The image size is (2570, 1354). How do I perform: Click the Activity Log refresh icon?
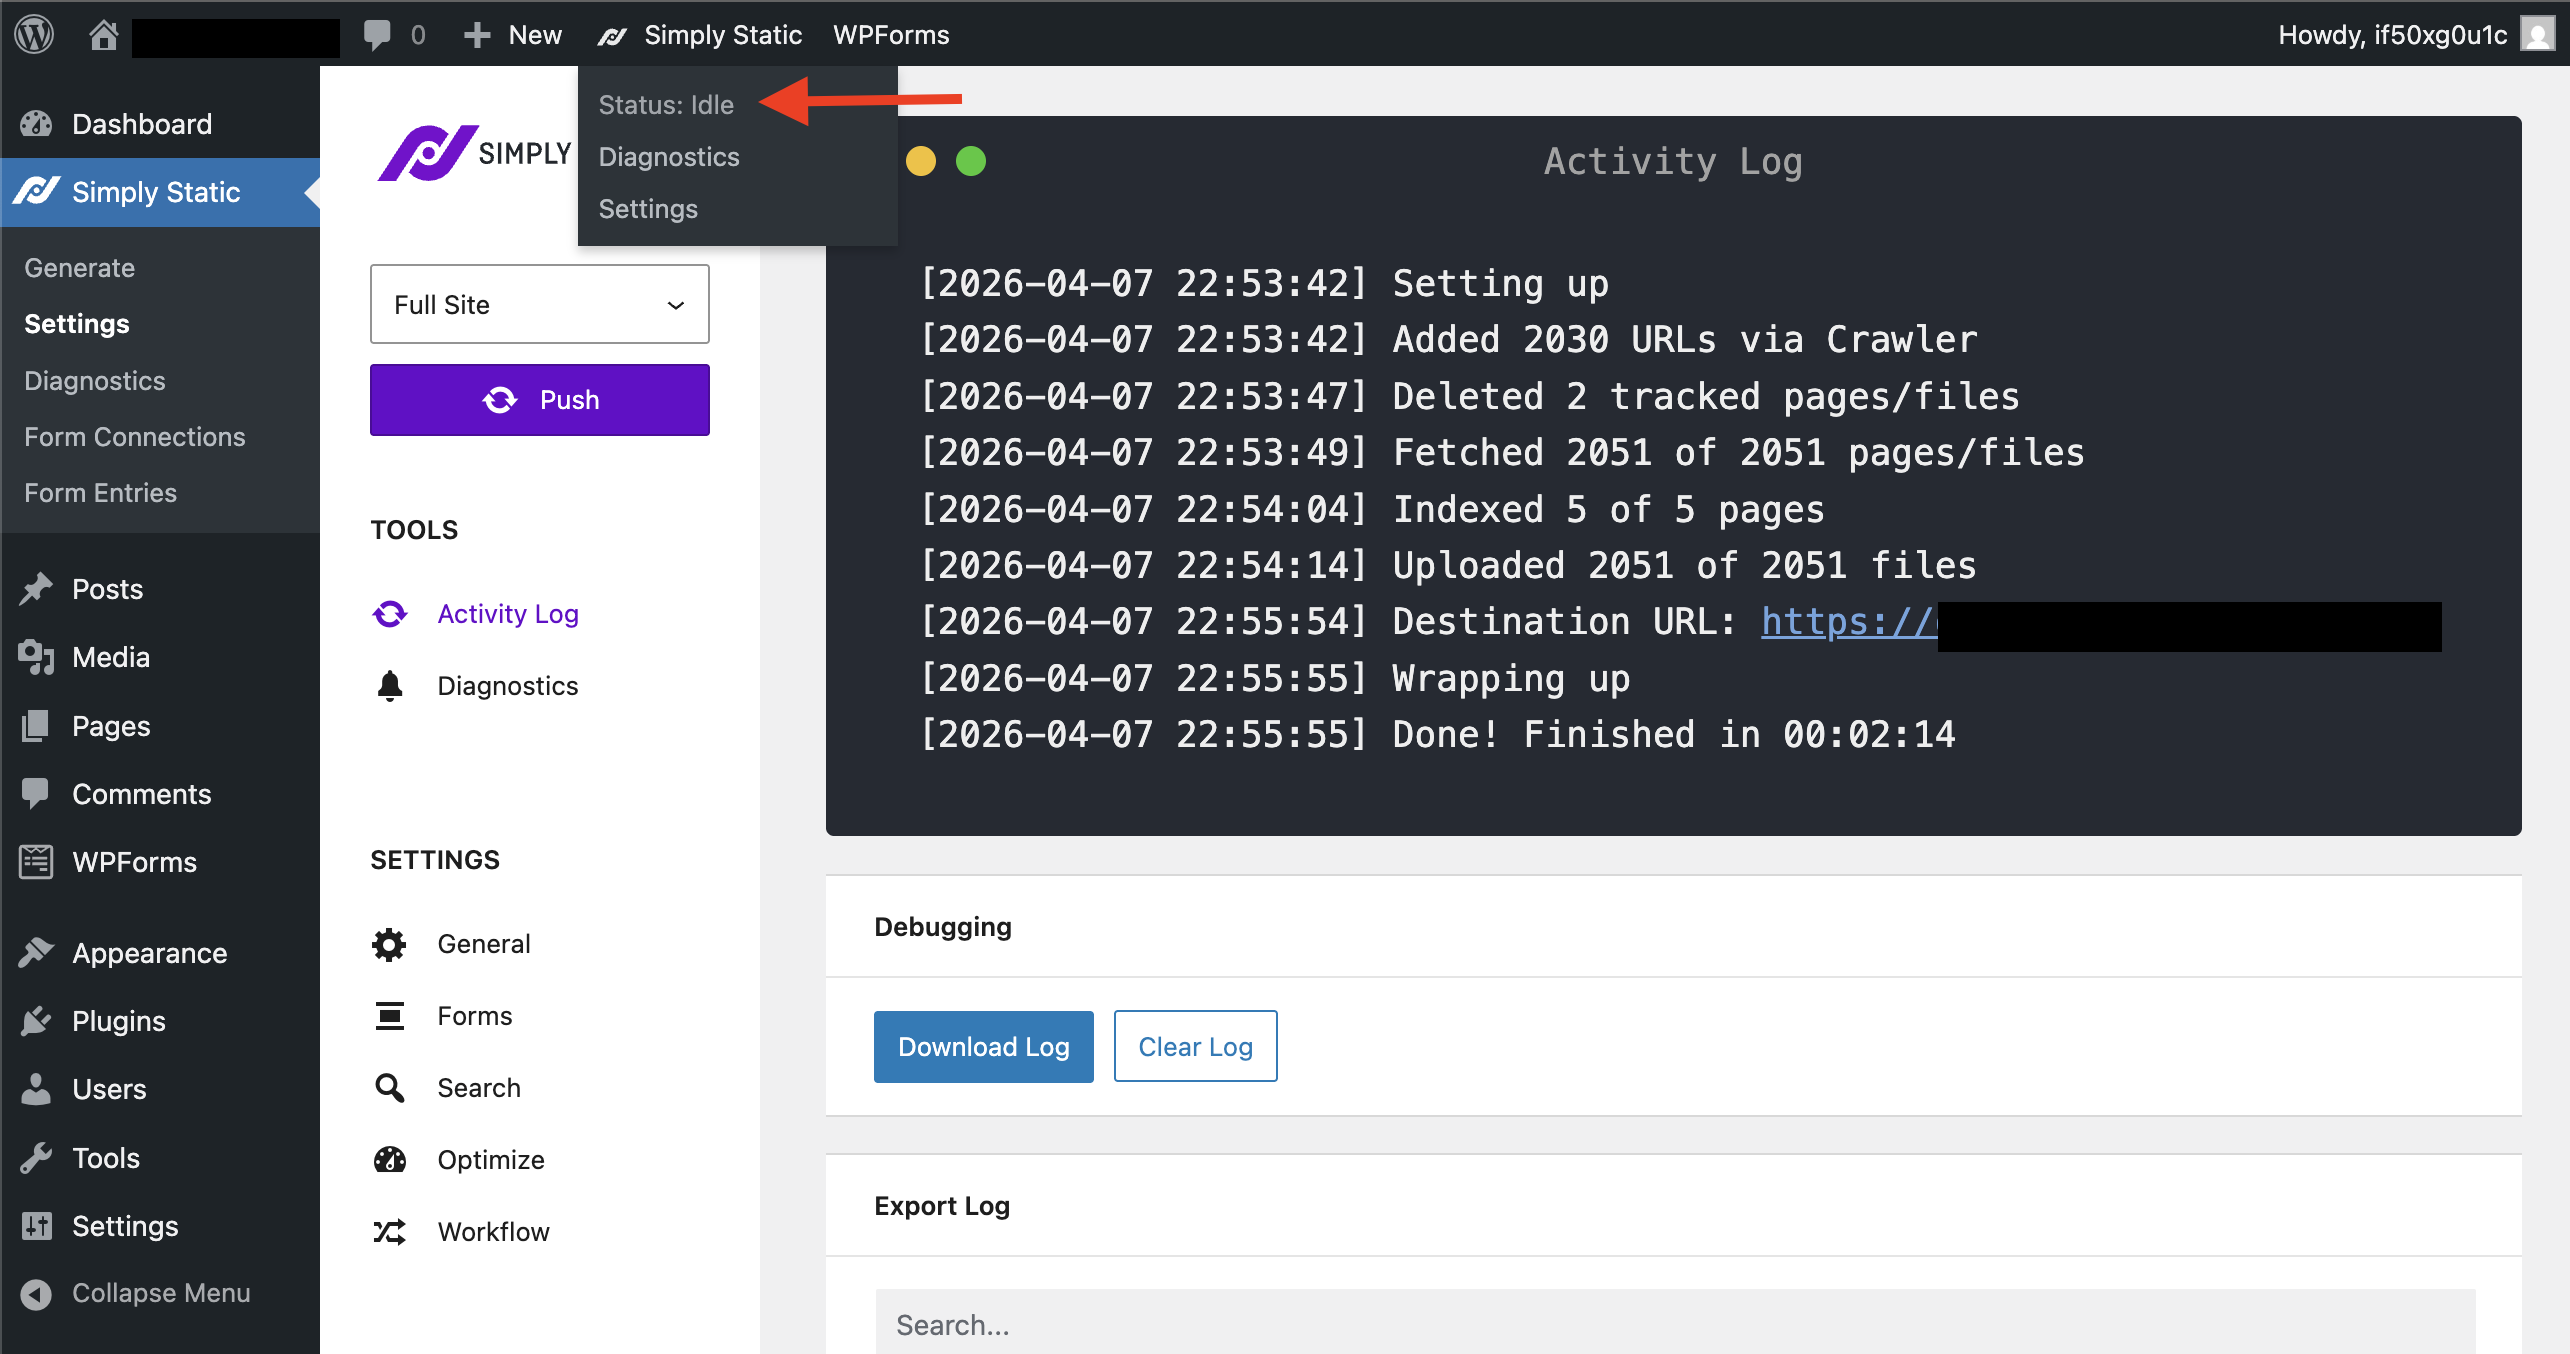(x=390, y=614)
